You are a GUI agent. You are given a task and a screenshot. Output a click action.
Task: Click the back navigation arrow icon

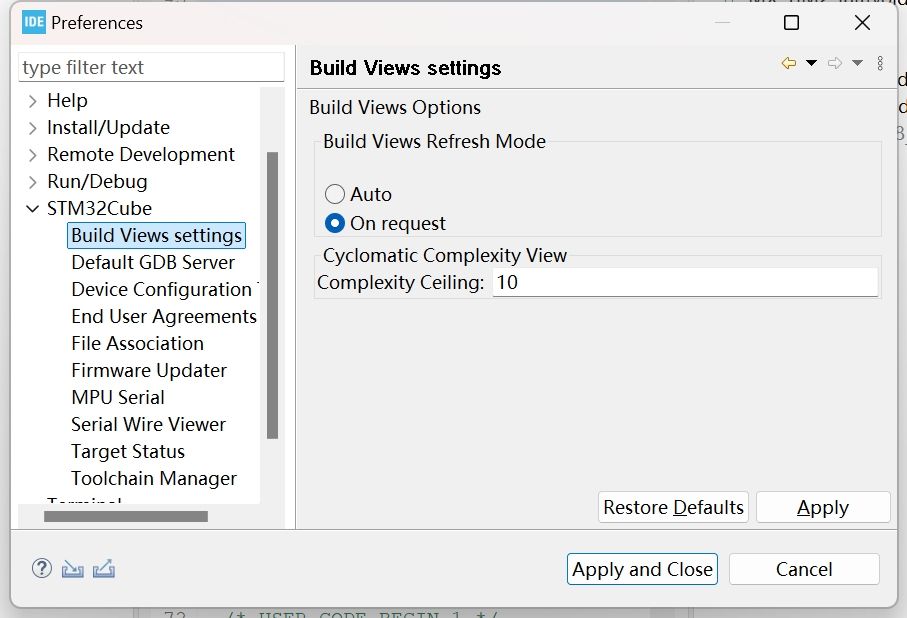coord(789,64)
